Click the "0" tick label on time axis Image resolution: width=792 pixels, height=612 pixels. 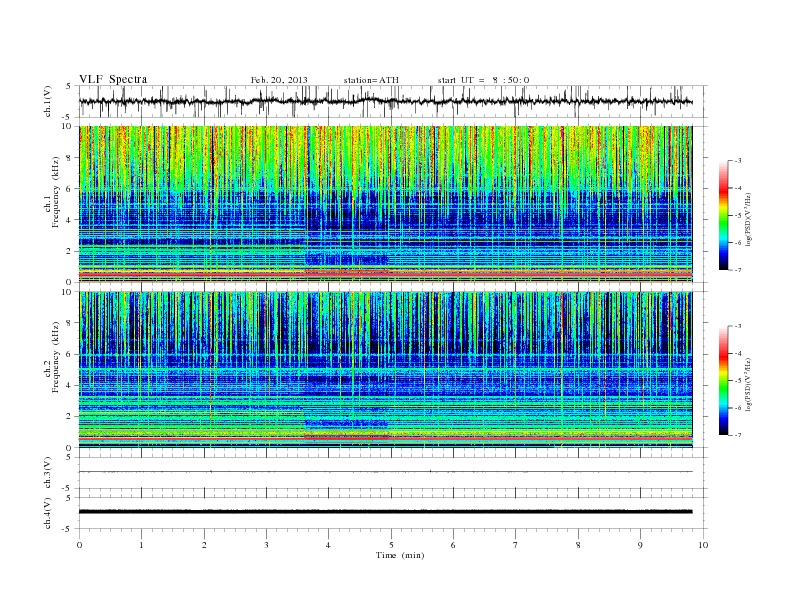point(79,545)
